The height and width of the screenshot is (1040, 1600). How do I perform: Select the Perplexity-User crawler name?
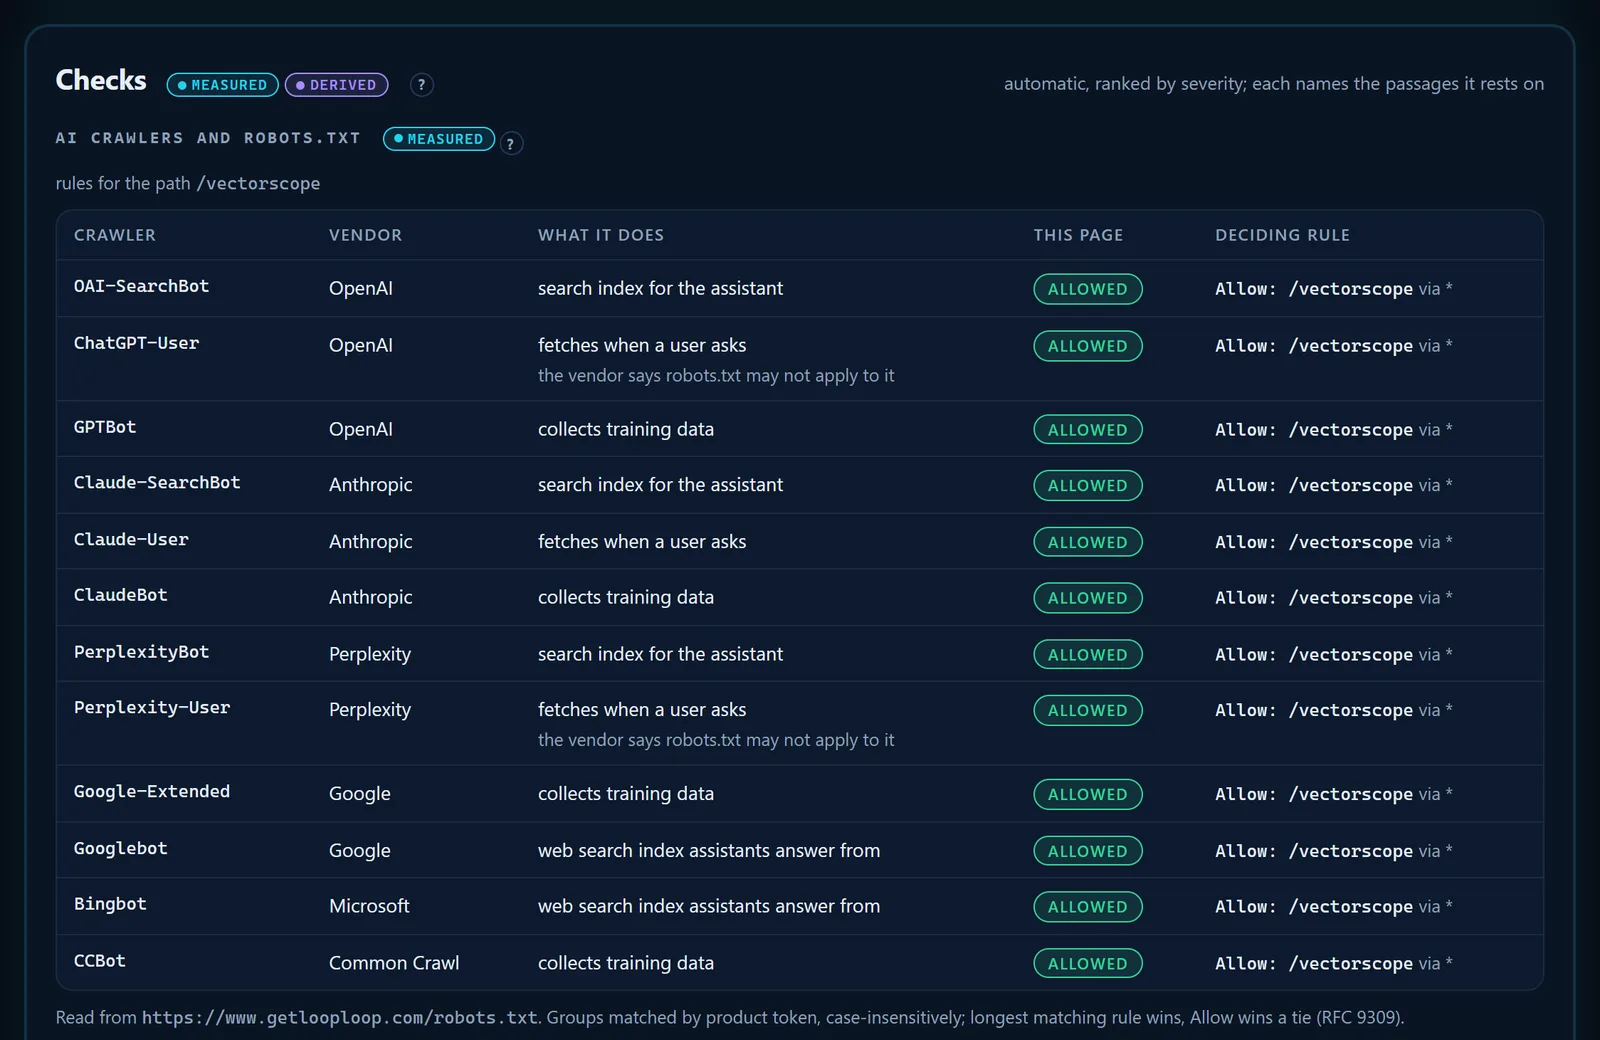click(152, 708)
